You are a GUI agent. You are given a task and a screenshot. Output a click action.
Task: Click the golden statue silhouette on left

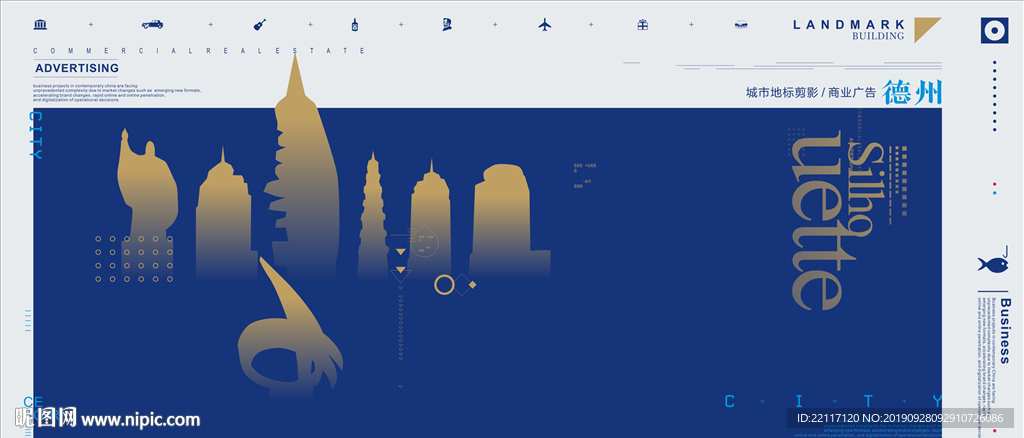(147, 196)
